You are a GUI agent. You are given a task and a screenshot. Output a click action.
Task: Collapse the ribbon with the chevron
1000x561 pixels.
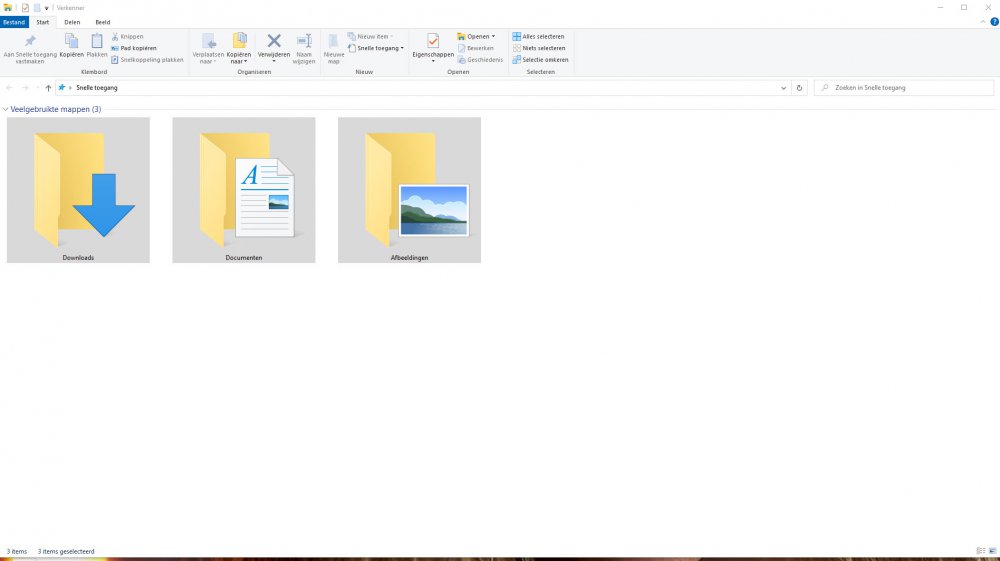pyautogui.click(x=983, y=22)
